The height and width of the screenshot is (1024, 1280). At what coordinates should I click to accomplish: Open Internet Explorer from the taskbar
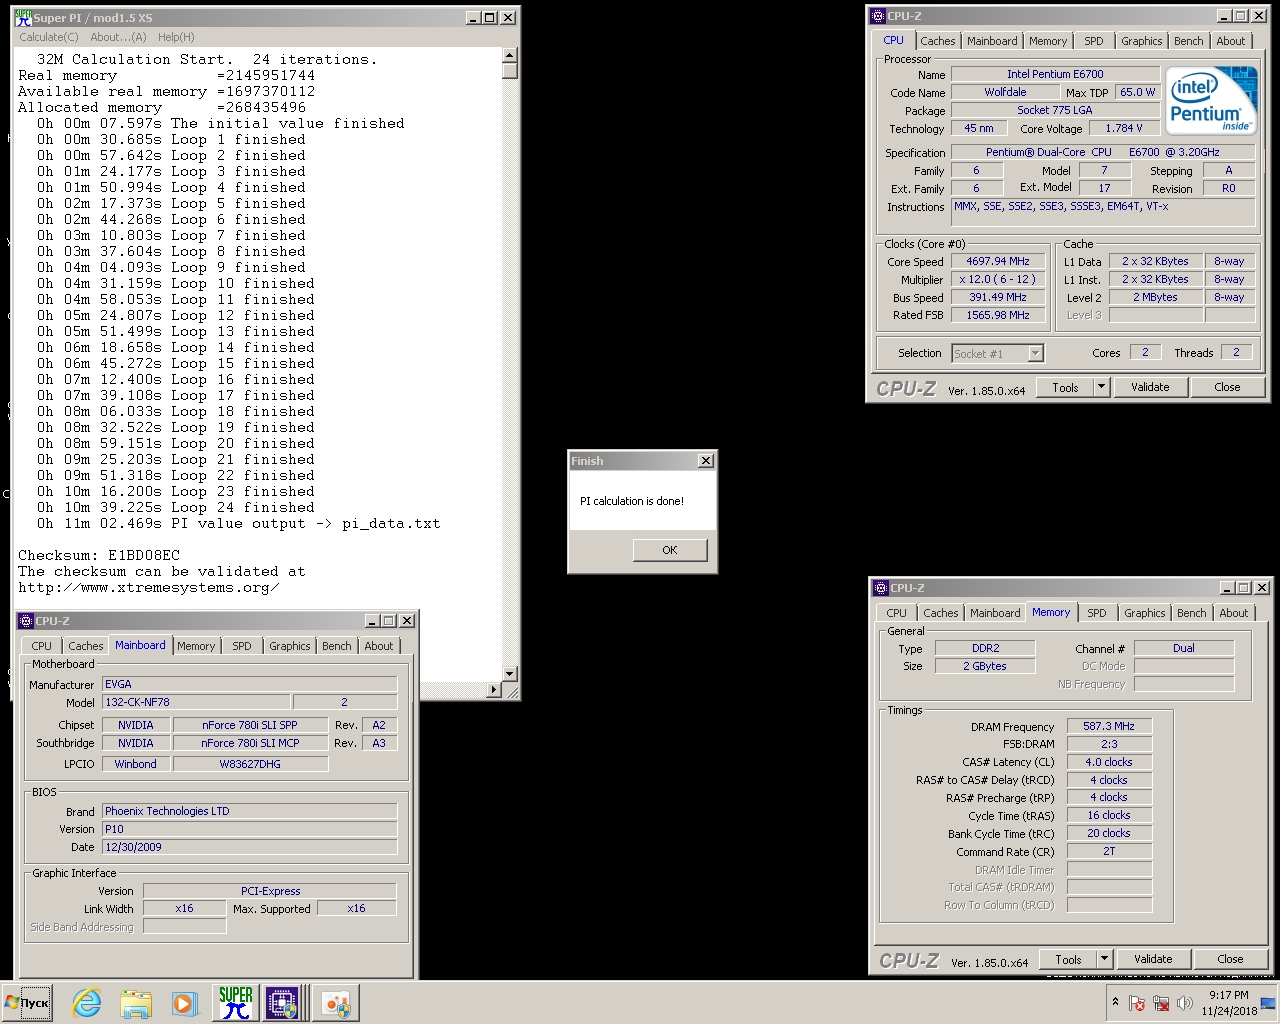tap(87, 1003)
